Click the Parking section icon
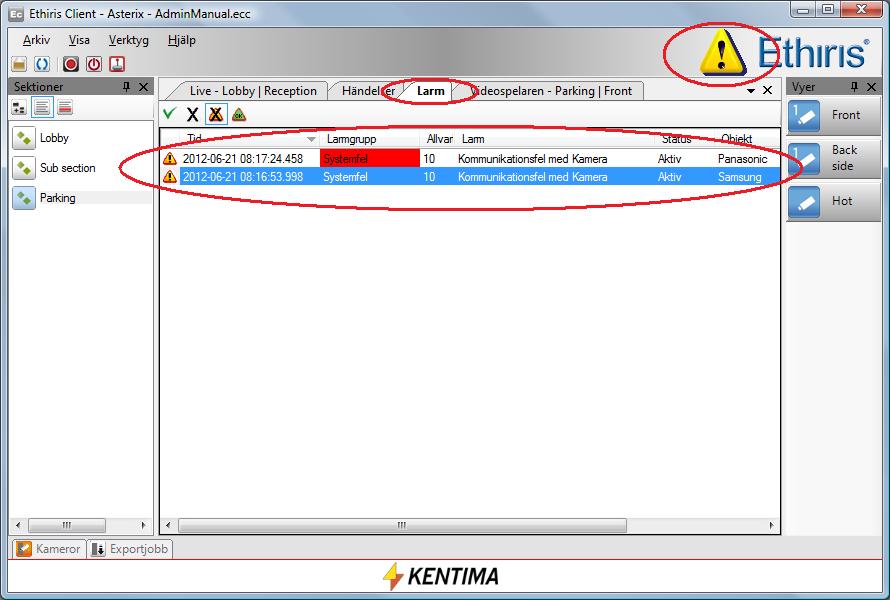The width and height of the screenshot is (890, 600). [24, 198]
